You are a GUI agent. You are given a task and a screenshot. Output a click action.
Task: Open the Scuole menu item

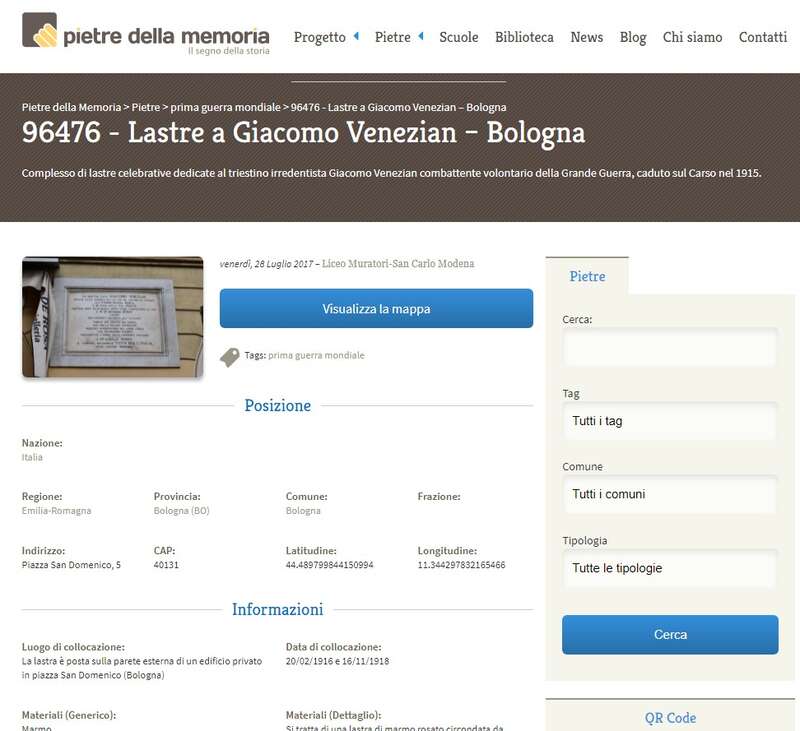(x=458, y=37)
